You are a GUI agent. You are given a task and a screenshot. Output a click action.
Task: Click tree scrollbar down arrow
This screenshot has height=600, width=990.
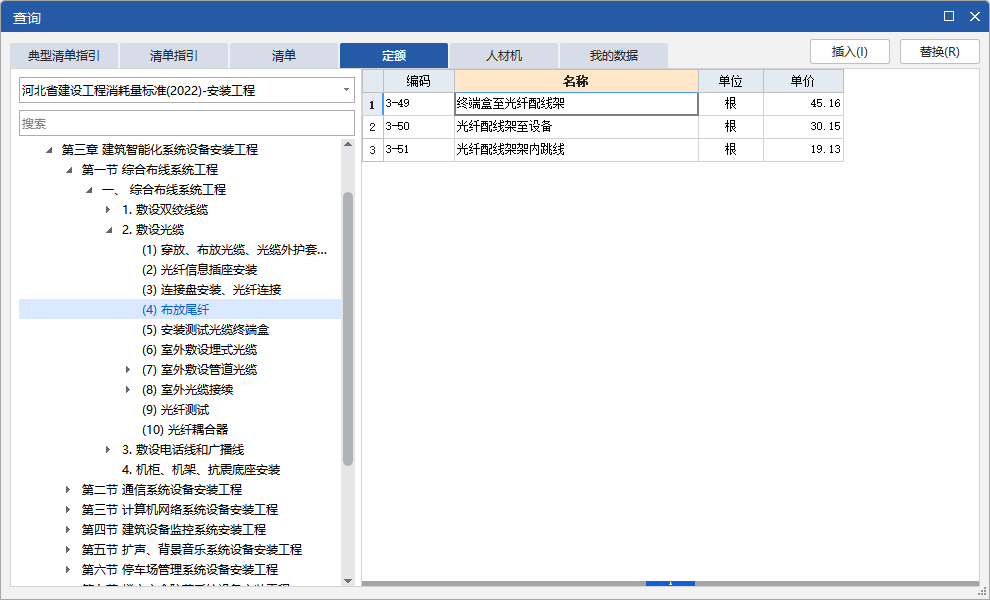[348, 581]
